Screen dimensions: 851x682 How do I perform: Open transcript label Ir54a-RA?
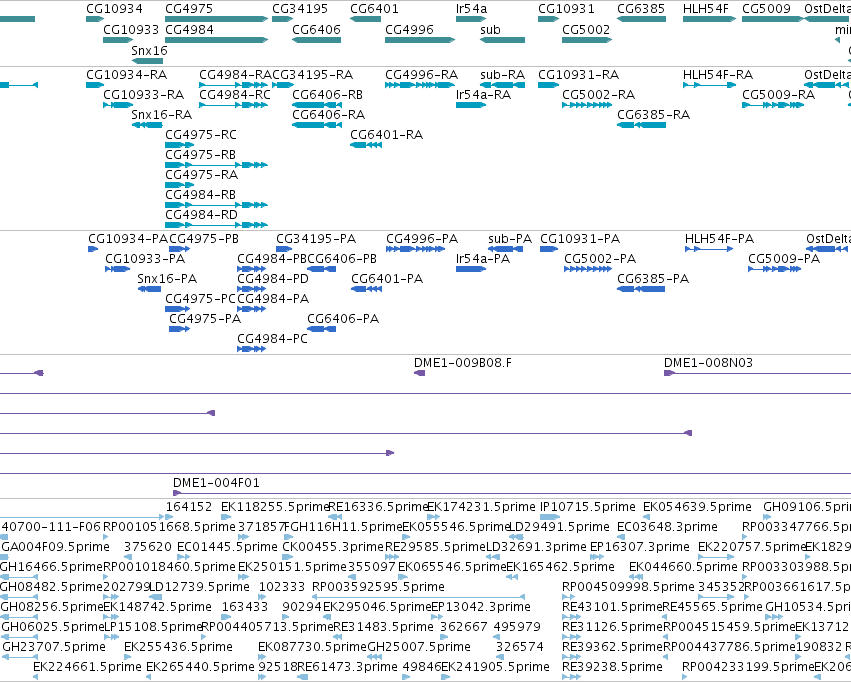[484, 94]
